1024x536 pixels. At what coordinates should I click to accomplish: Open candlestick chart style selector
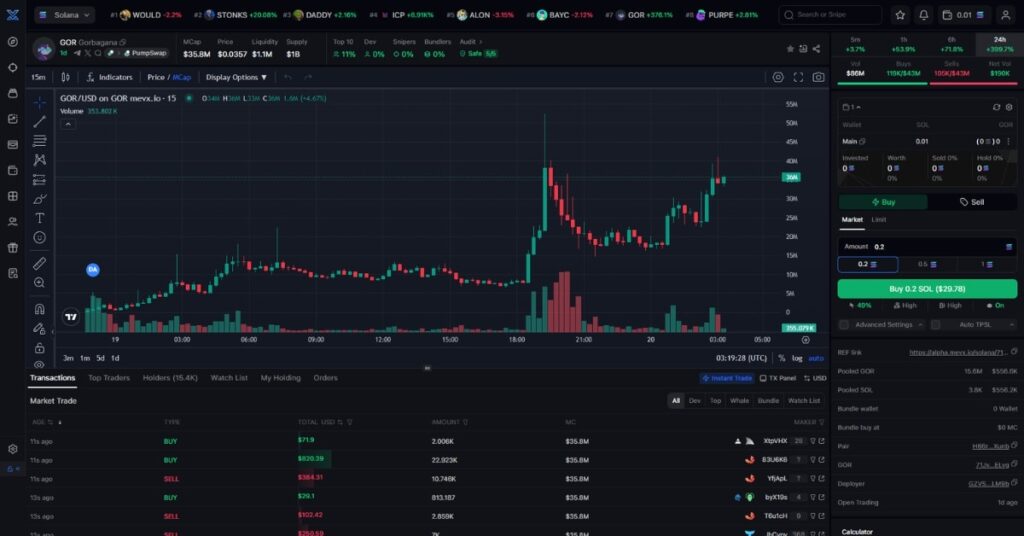tap(65, 77)
